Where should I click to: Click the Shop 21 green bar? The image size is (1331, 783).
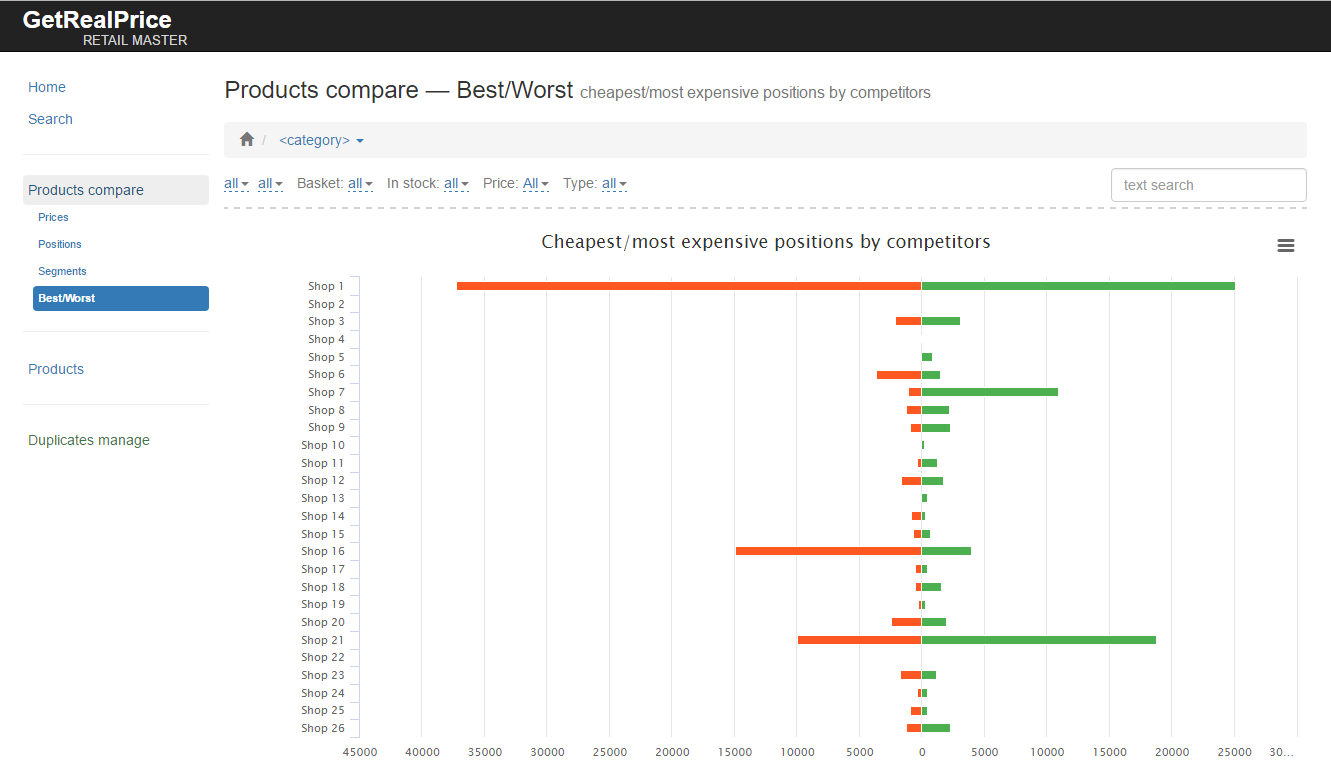(1039, 640)
